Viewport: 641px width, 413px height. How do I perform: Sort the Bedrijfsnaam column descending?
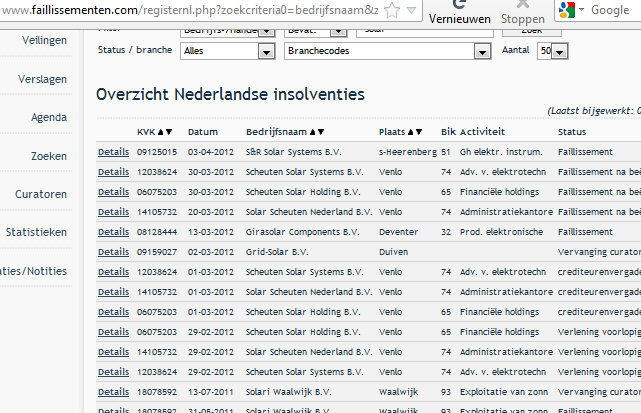point(321,132)
